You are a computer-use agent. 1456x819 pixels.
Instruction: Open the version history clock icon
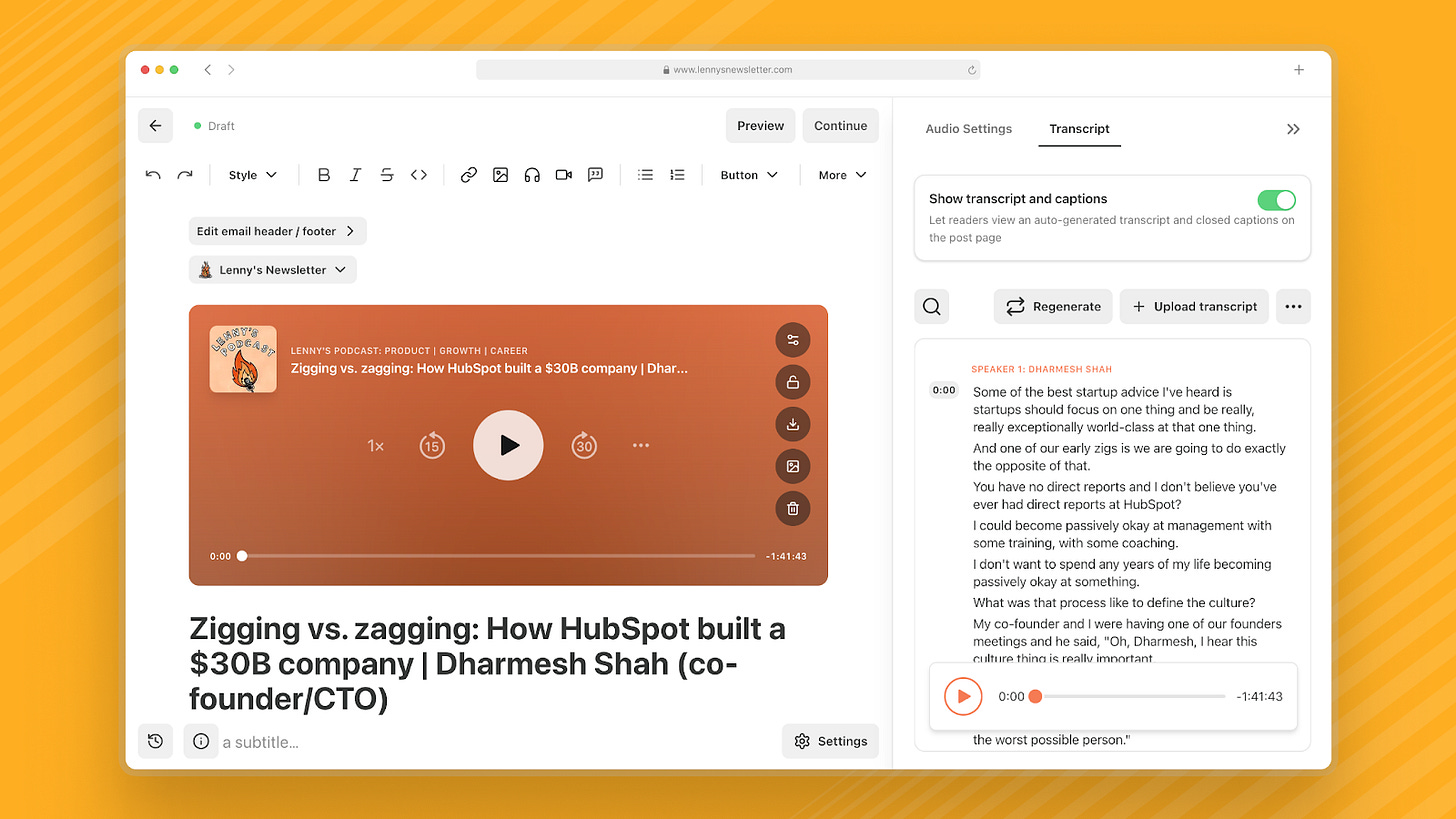[155, 741]
